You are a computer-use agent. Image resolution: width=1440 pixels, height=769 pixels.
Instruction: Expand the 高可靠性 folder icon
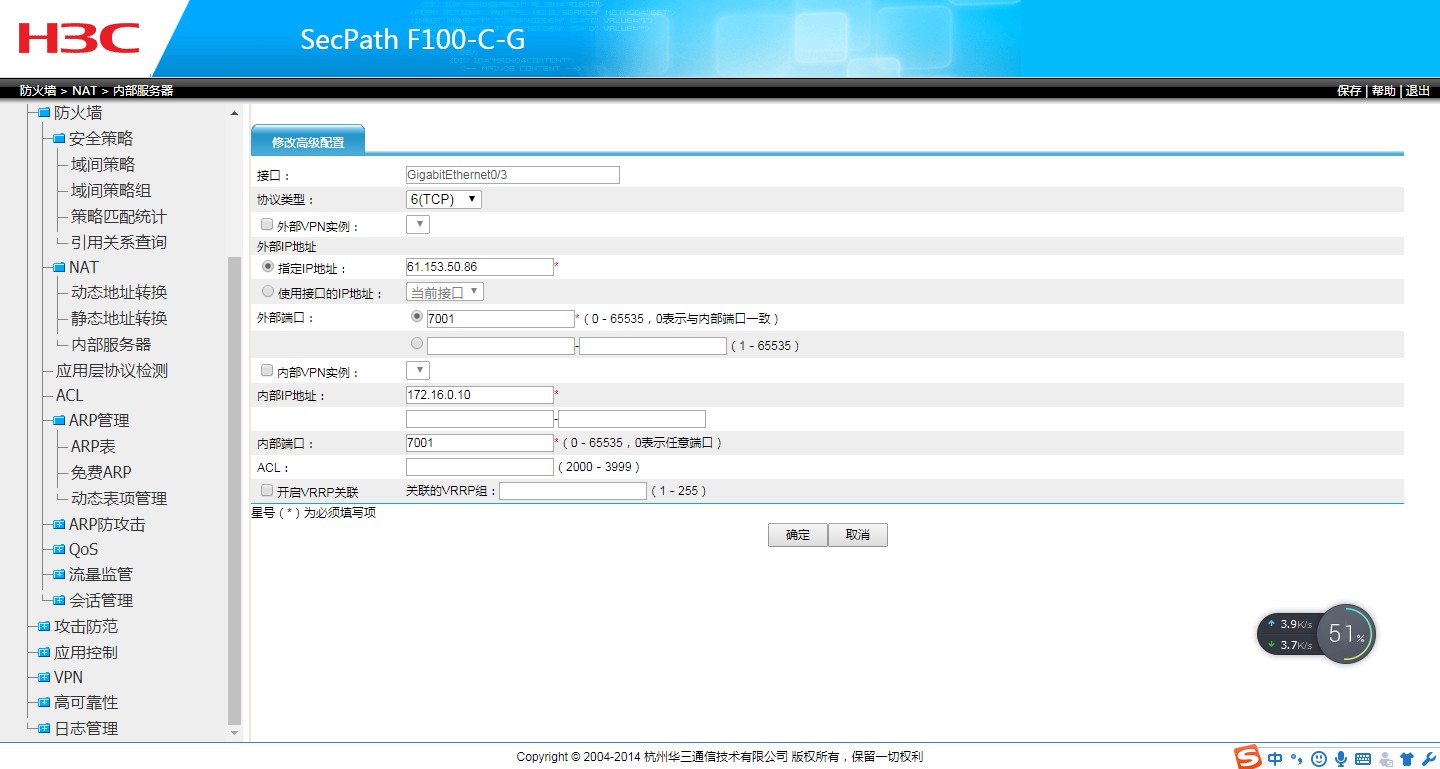coord(44,703)
